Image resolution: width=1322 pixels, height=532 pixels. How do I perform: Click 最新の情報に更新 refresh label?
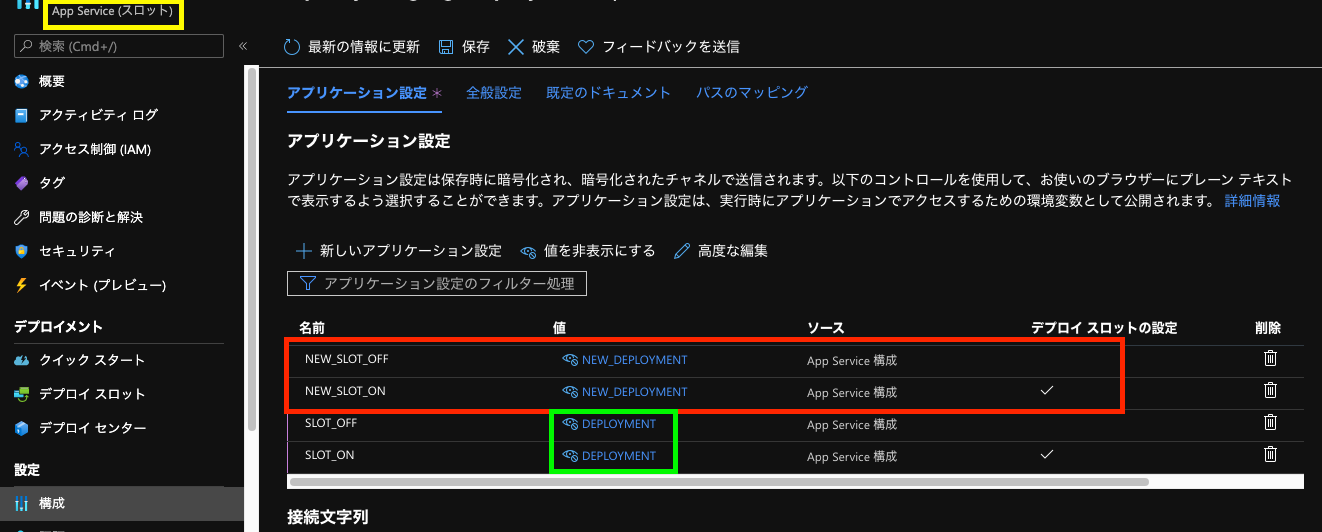pos(364,47)
